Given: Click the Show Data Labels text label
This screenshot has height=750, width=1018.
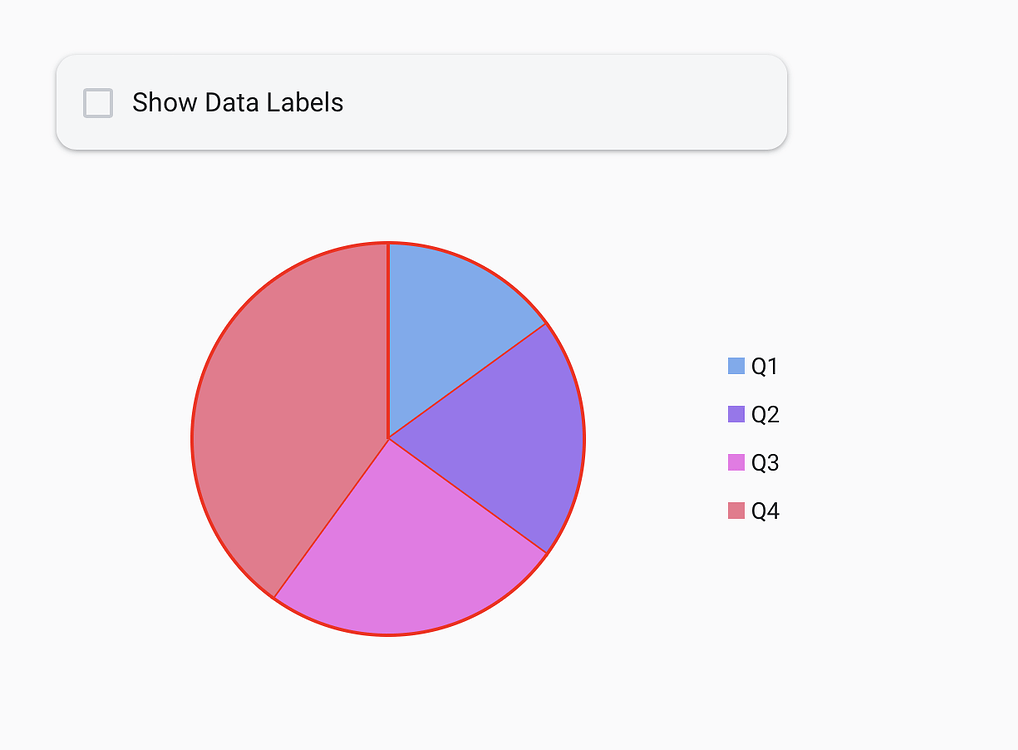Looking at the screenshot, I should point(237,102).
